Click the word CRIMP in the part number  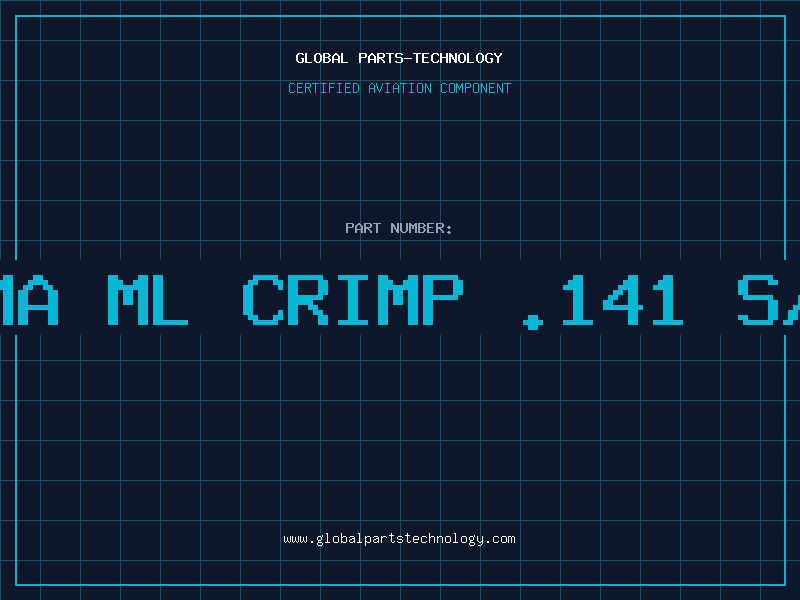[x=353, y=300]
